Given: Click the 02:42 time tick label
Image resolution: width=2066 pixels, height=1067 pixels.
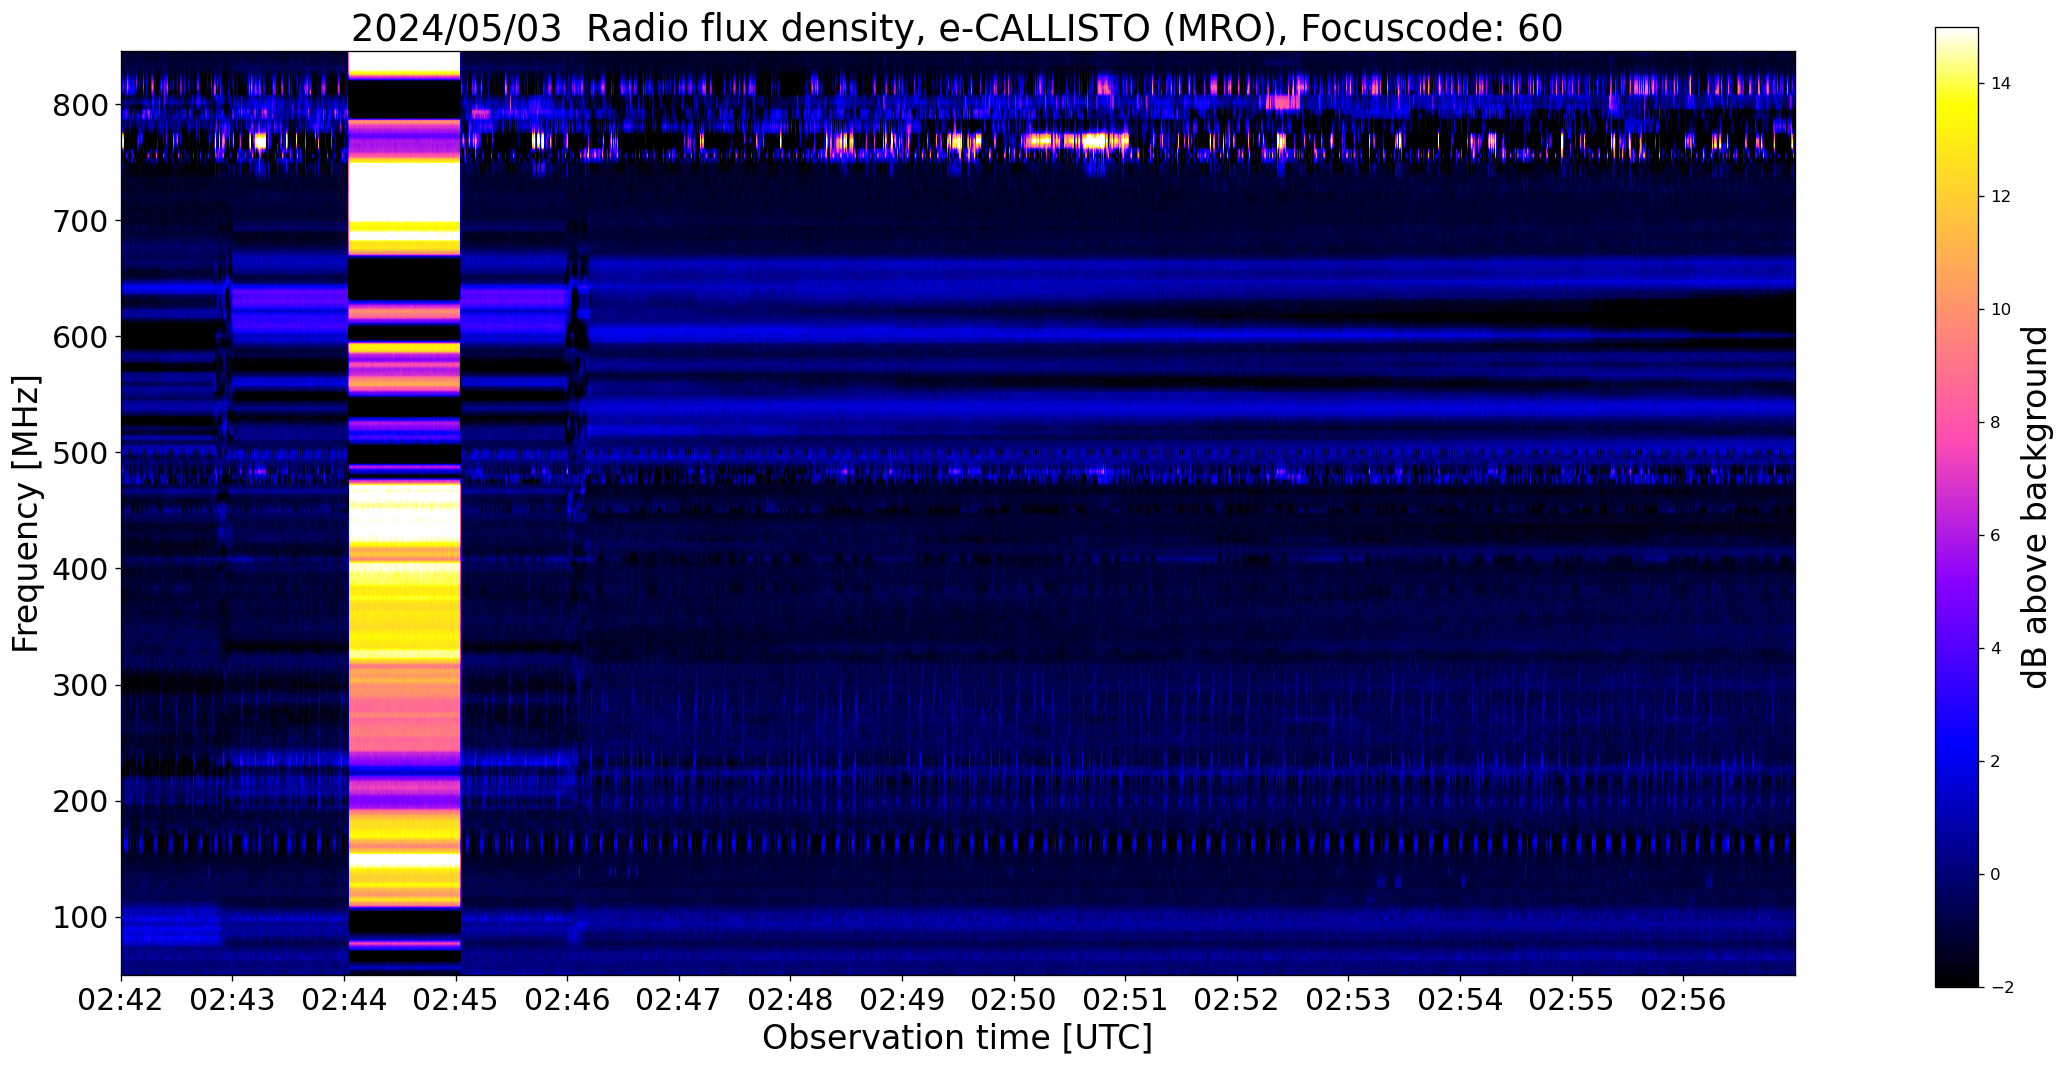Looking at the screenshot, I should click(121, 1000).
